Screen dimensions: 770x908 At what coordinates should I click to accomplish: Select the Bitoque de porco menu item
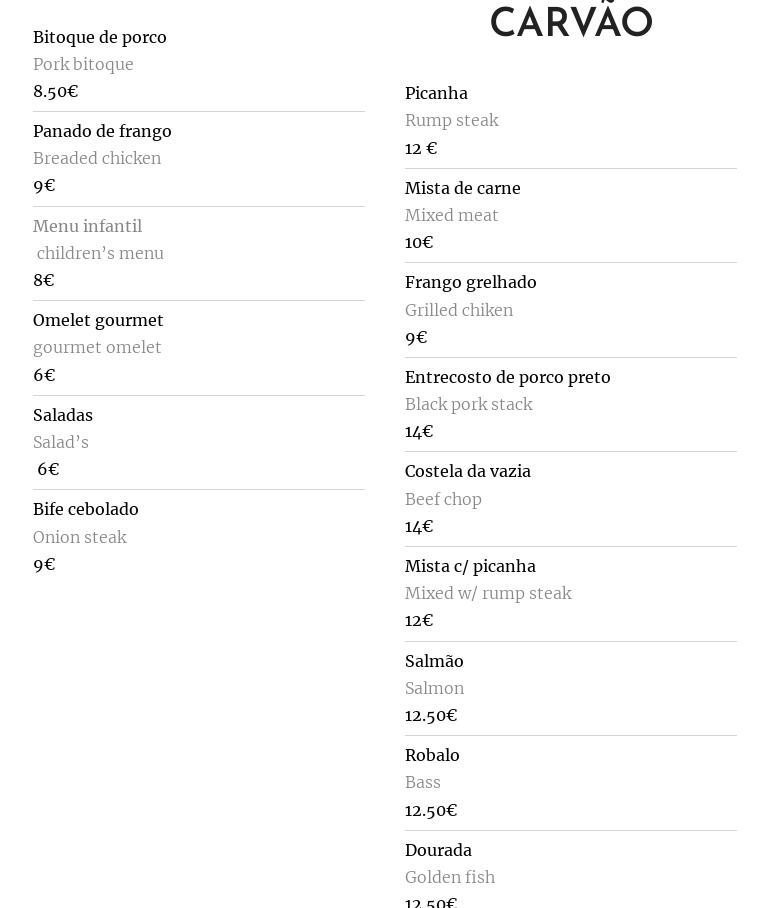click(x=100, y=37)
